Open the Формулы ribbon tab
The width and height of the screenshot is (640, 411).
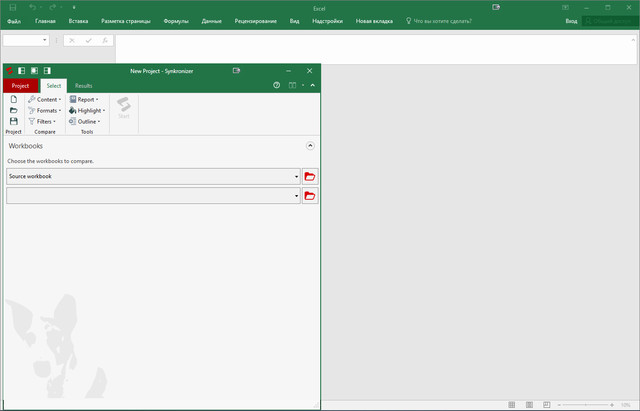pos(176,20)
